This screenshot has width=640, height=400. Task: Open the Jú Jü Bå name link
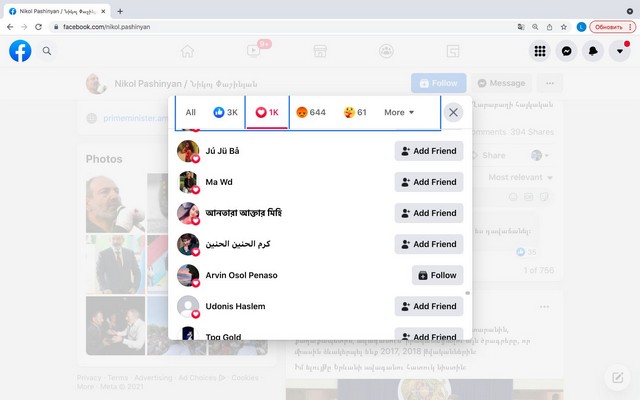click(222, 151)
